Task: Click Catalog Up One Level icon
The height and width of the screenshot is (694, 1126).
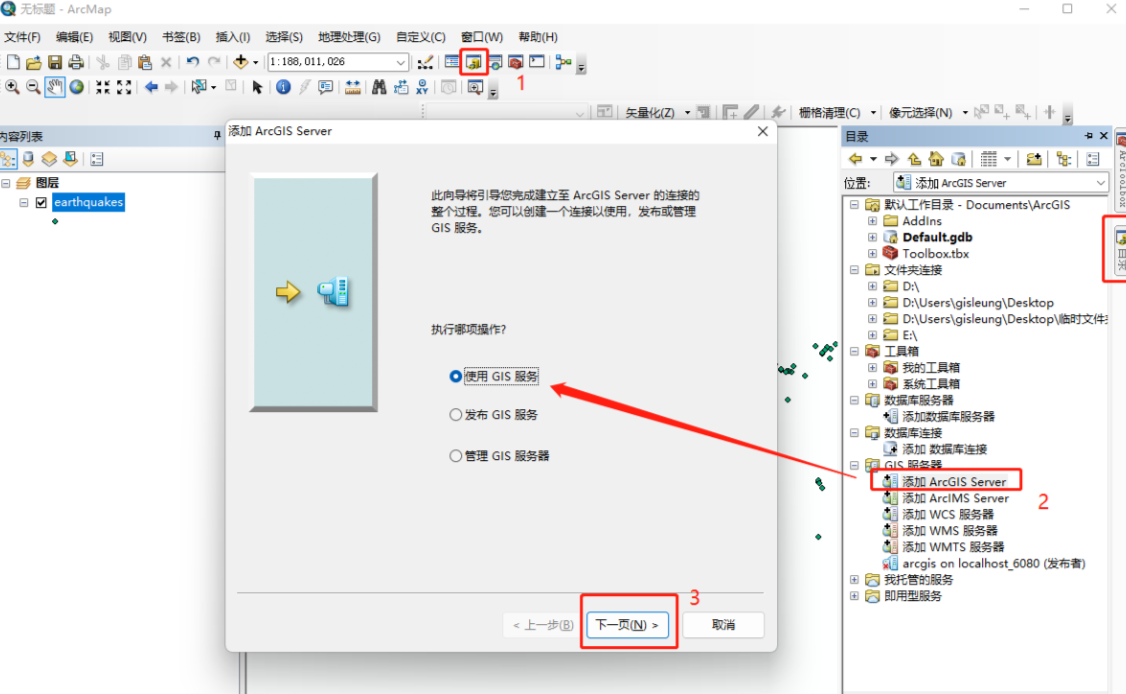Action: click(913, 159)
